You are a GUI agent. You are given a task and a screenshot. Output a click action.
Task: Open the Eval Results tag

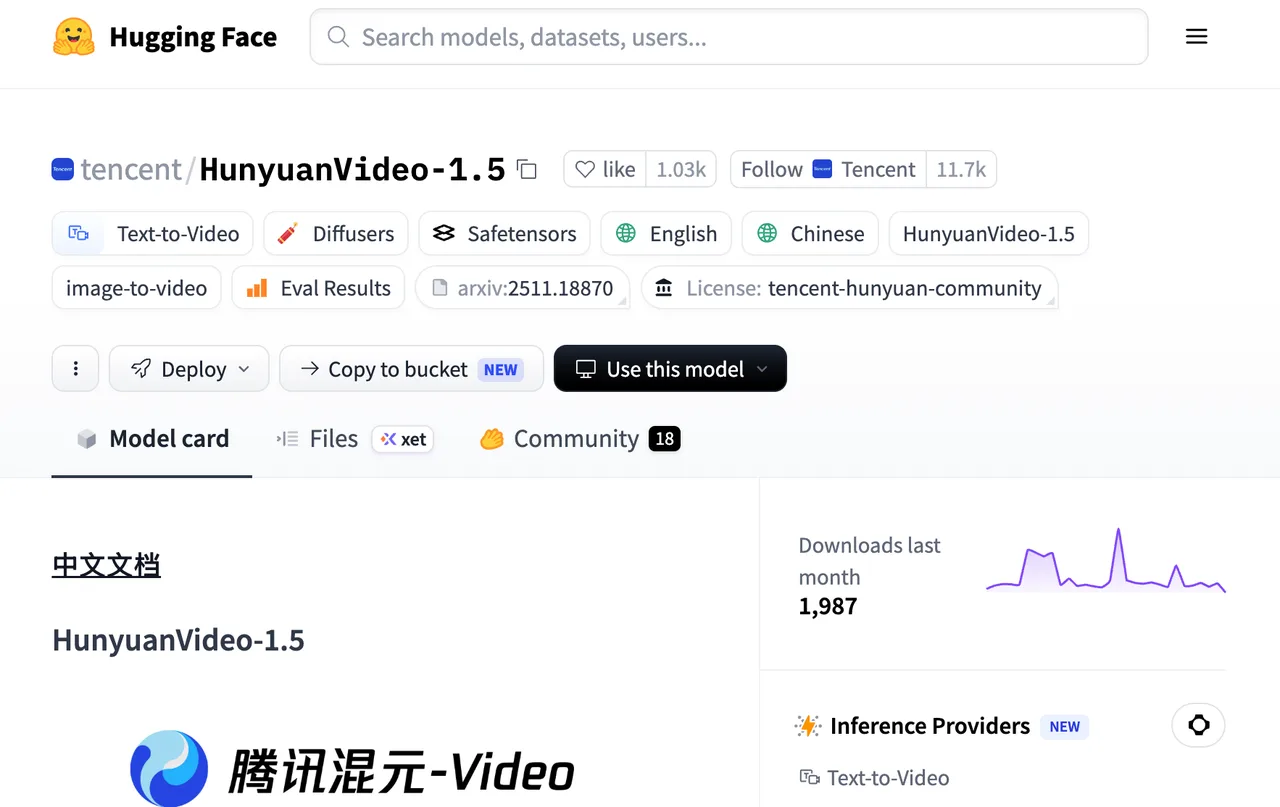(318, 288)
